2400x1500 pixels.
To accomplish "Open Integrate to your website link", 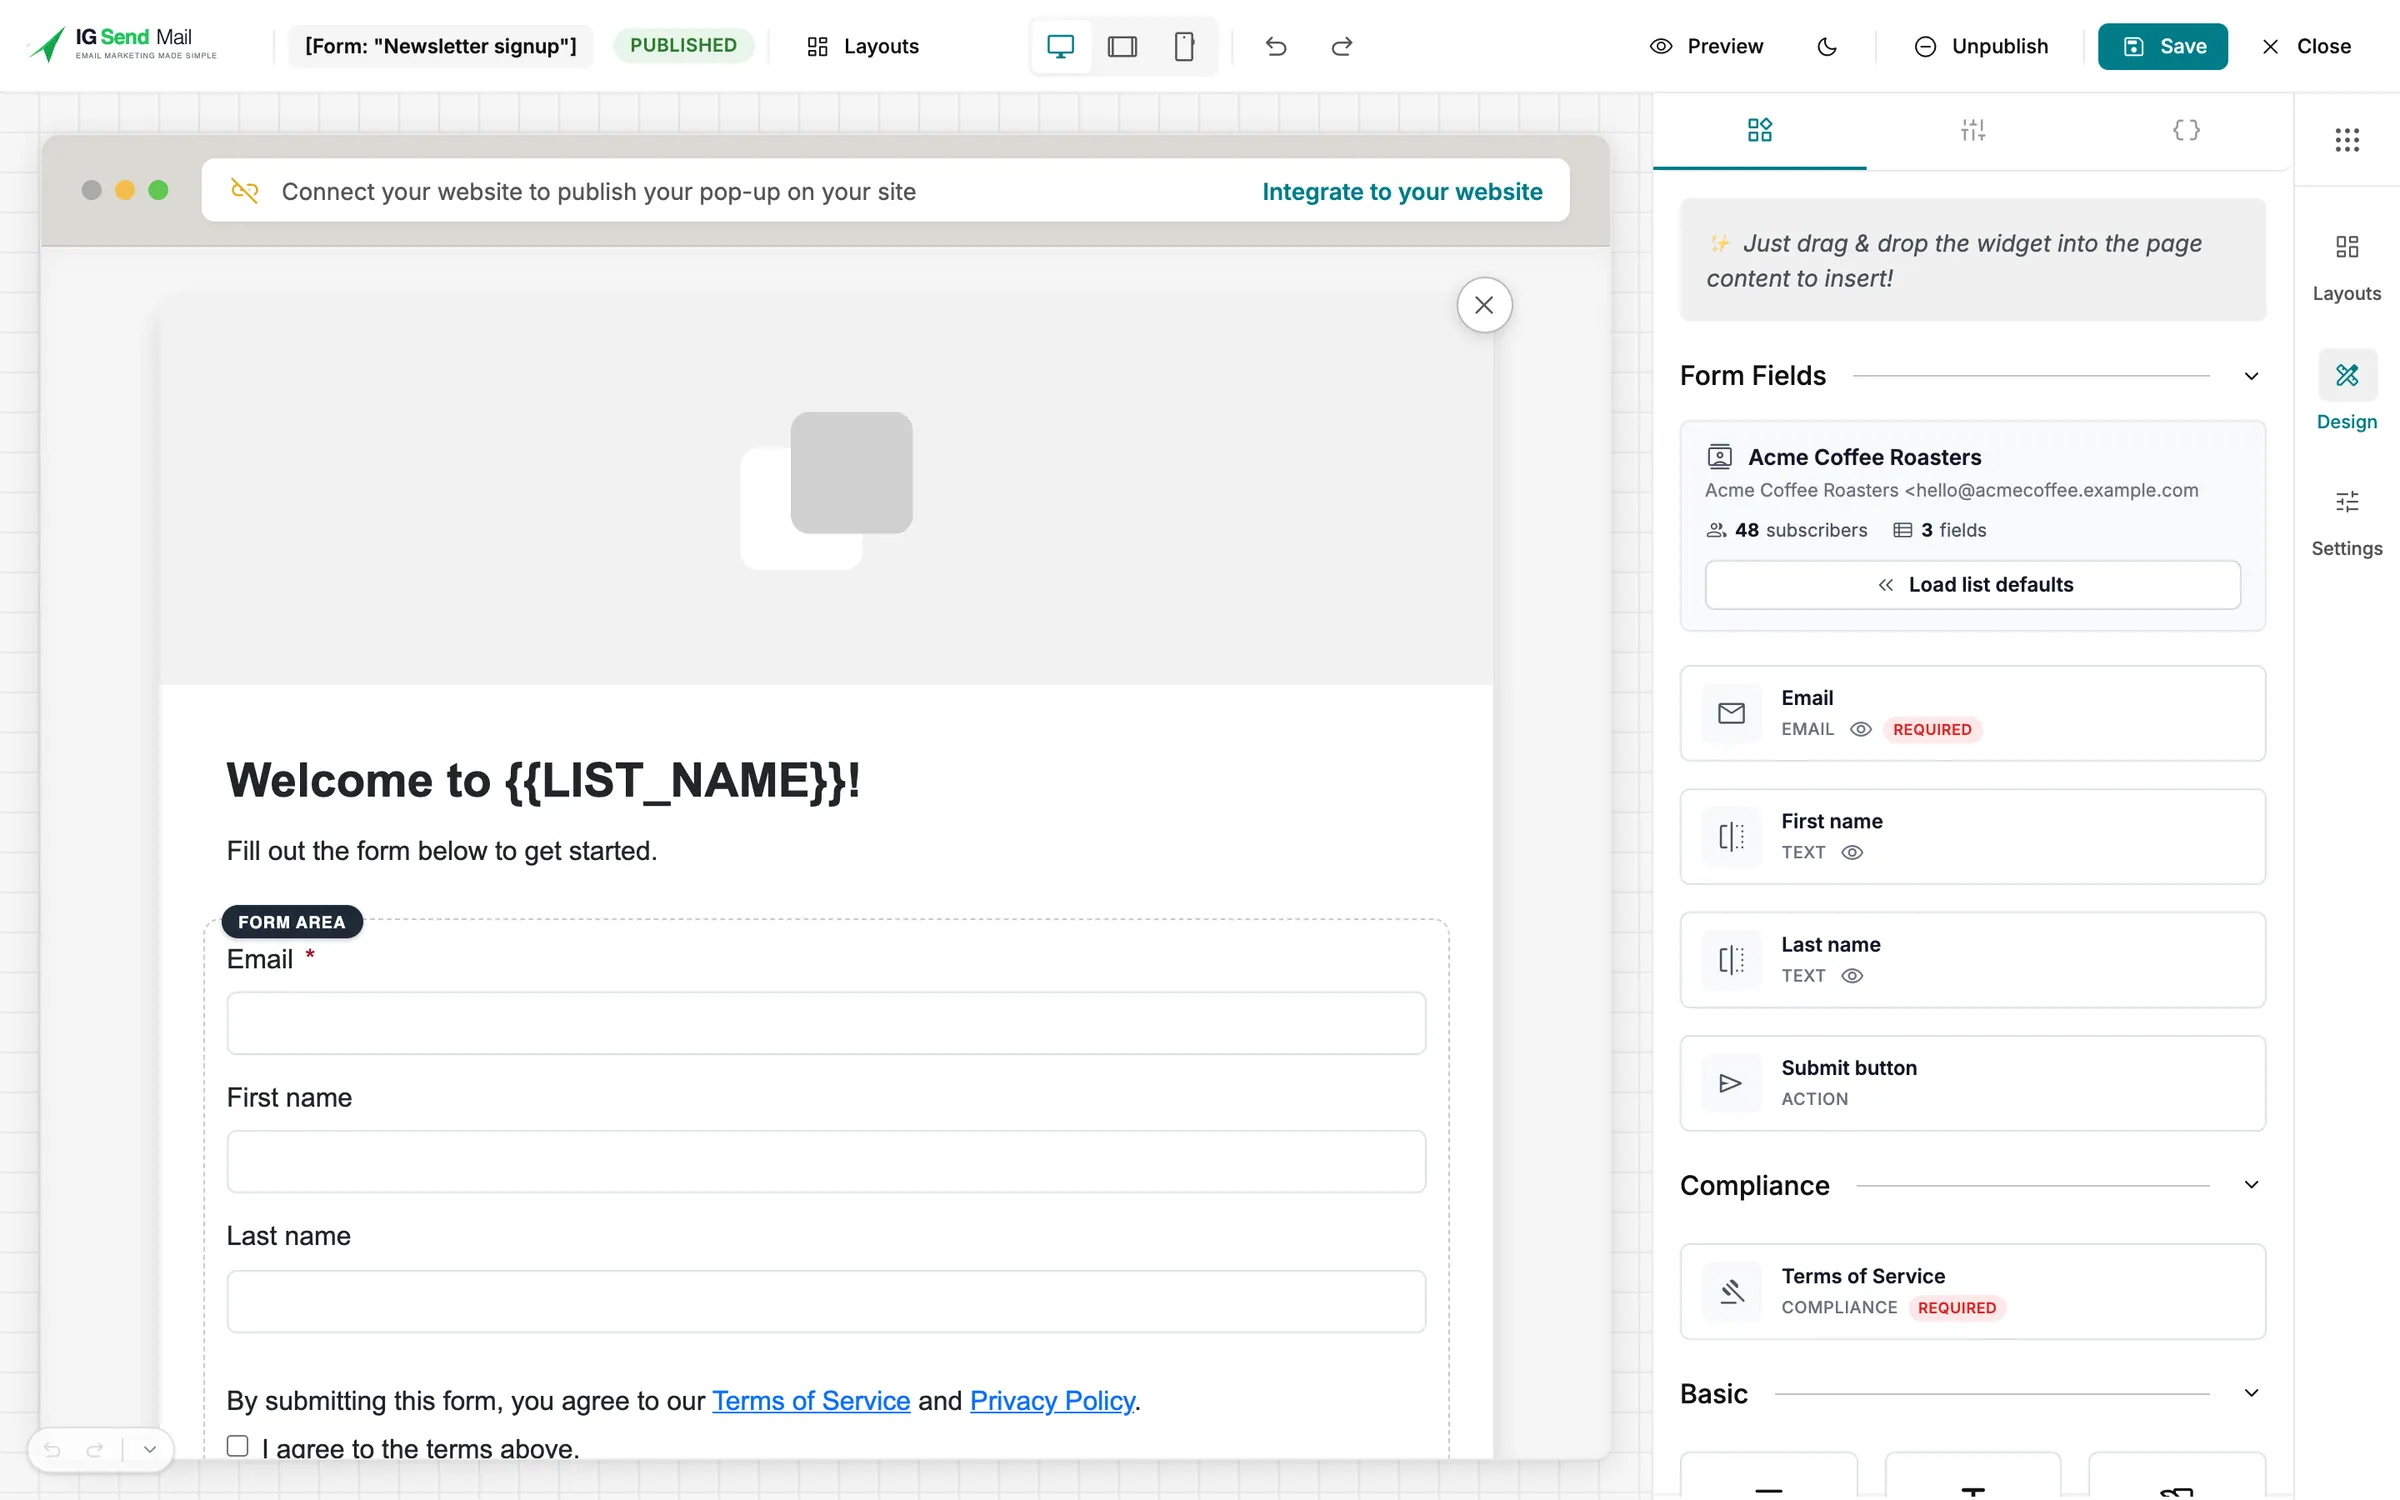I will coord(1402,191).
